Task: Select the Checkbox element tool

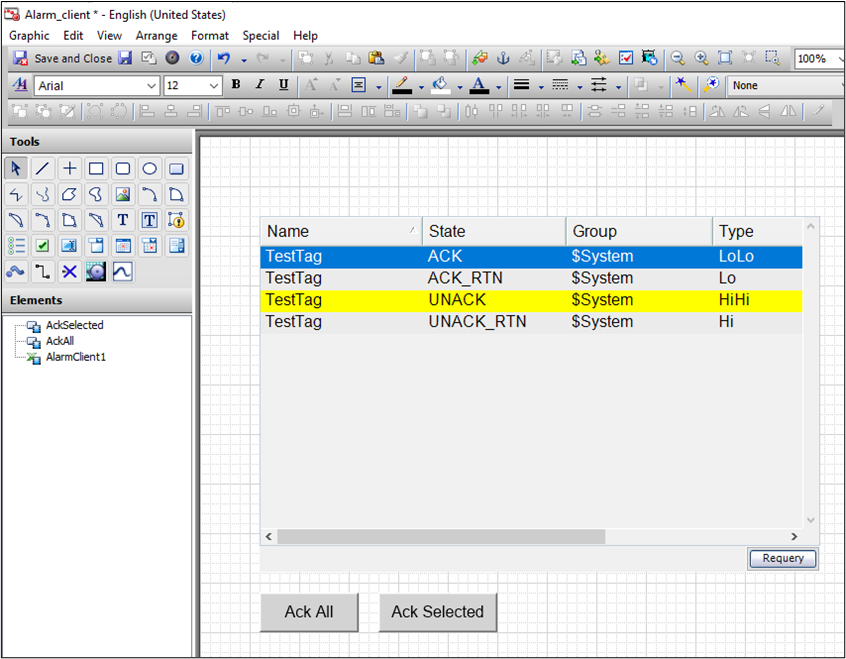Action: pos(41,246)
